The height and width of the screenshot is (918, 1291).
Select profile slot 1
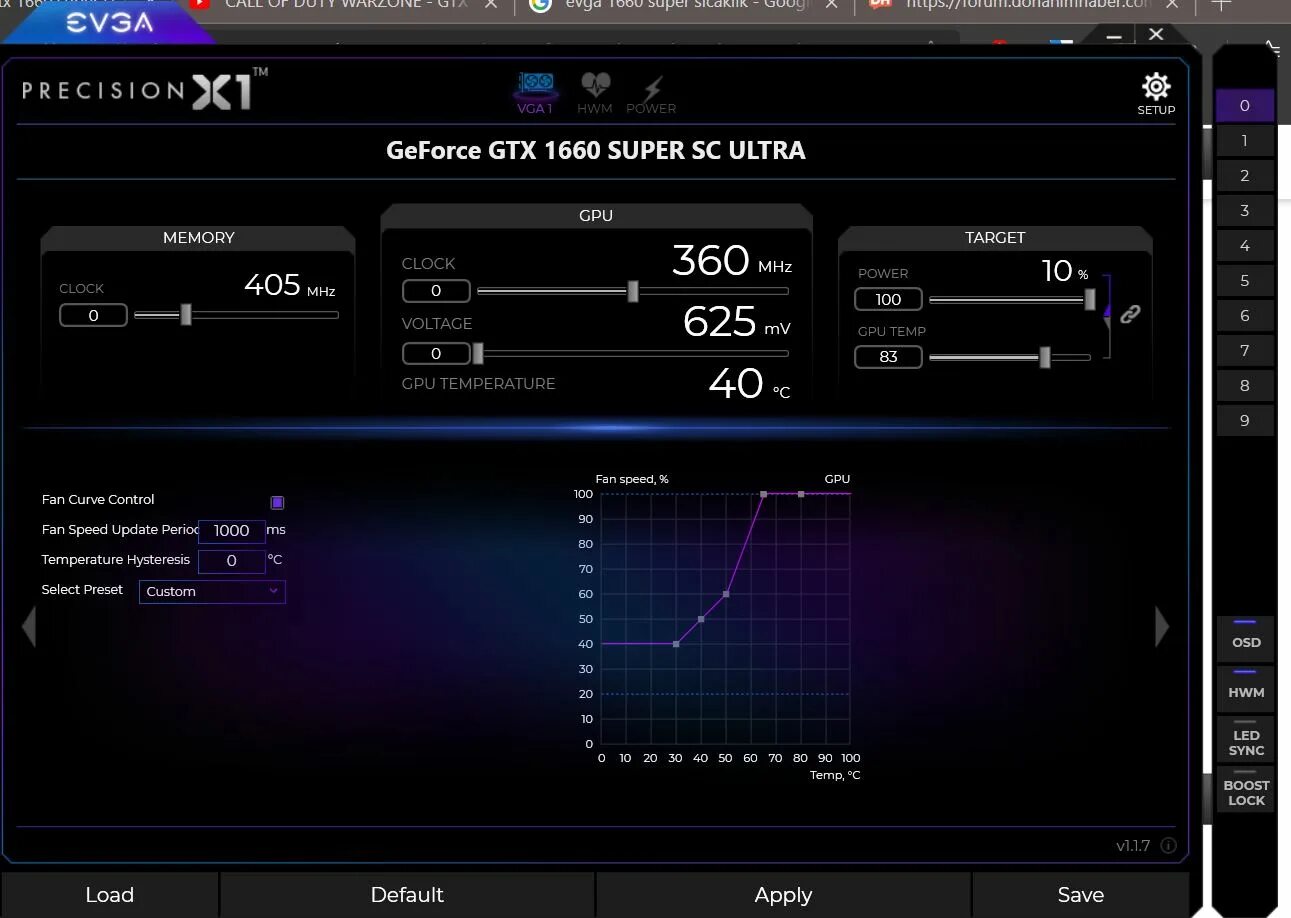1245,141
